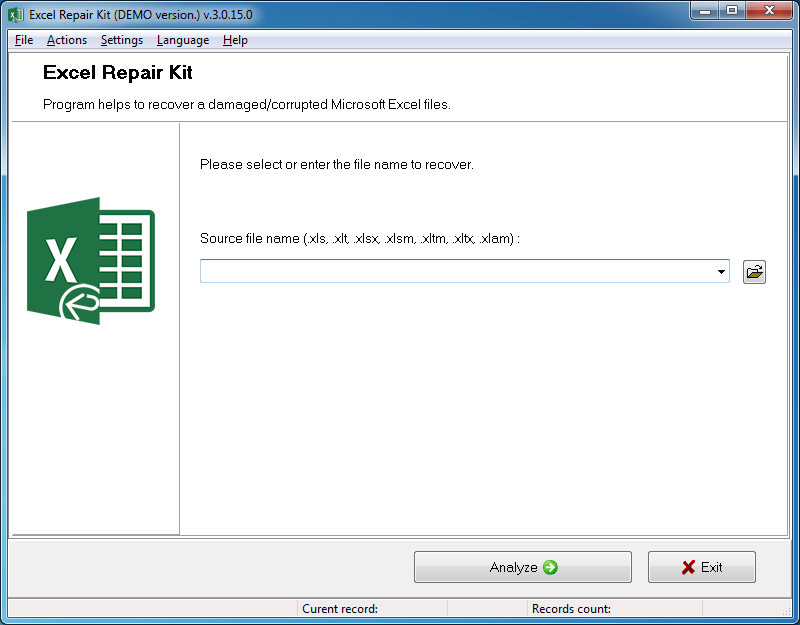Click the Analyze button

coord(522,567)
